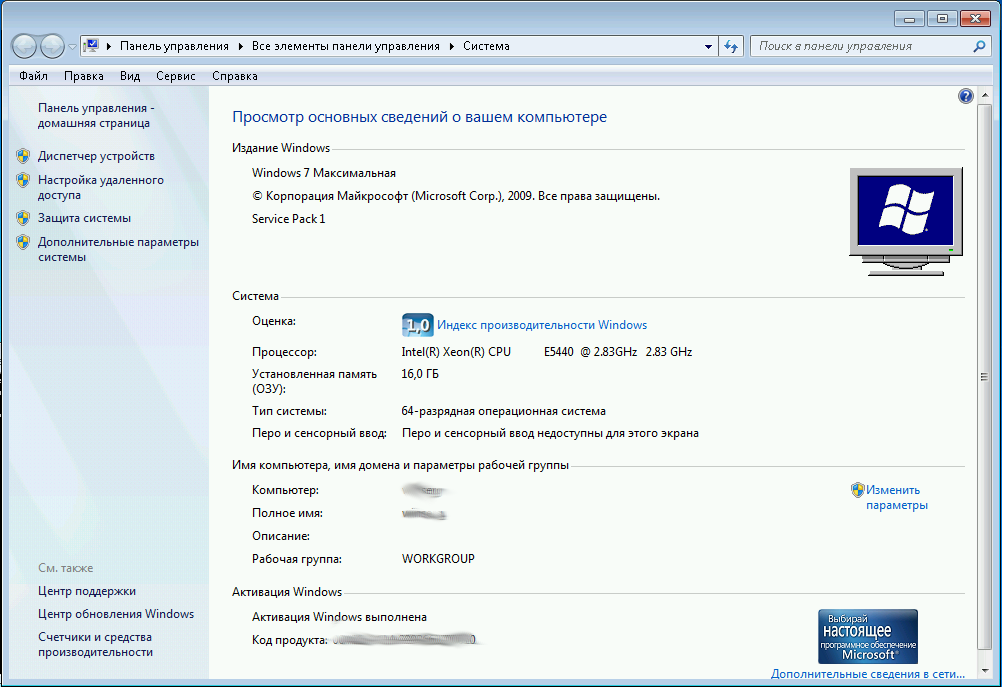The image size is (1002, 687).
Task: Click the Forward navigation arrow button
Action: (52, 46)
